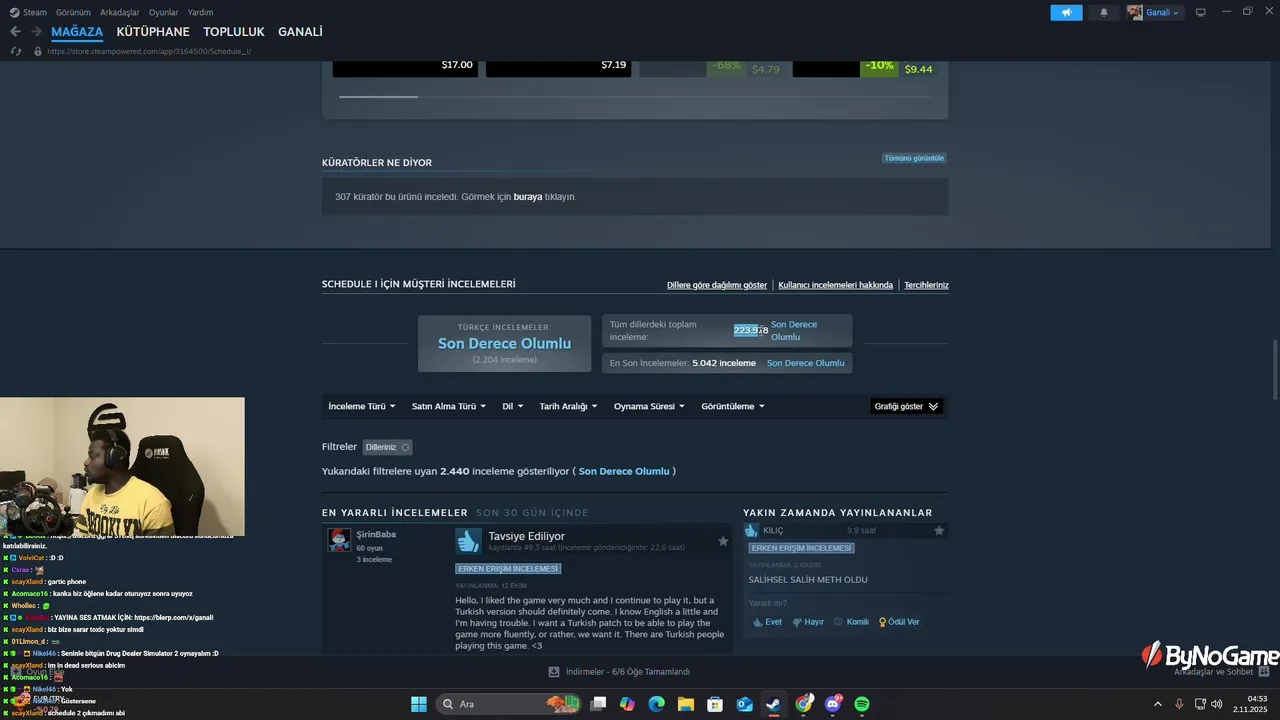Image resolution: width=1280 pixels, height=720 pixels.
Task: Expand the Grafiği göster chart
Action: point(906,406)
